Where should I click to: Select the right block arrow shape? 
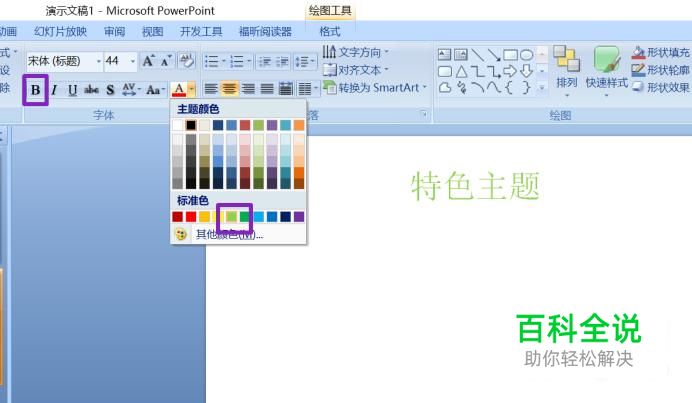point(510,71)
